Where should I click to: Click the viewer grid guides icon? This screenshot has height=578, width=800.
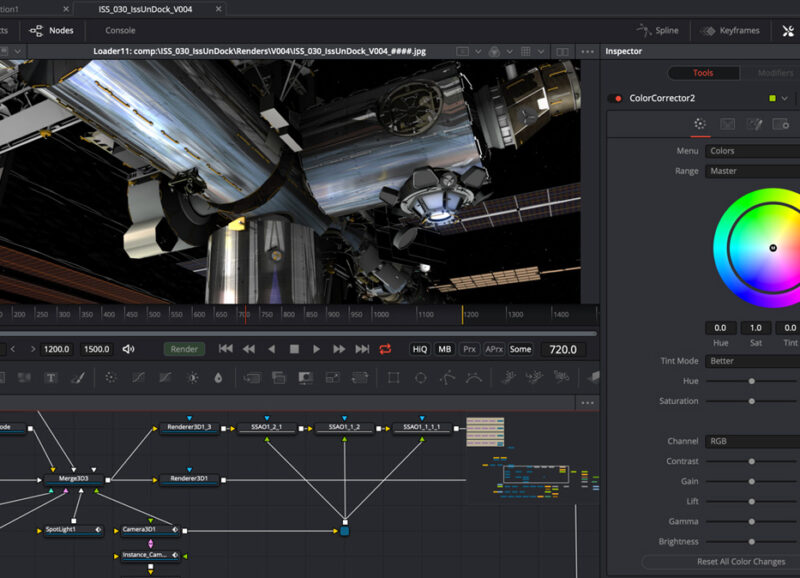526,52
